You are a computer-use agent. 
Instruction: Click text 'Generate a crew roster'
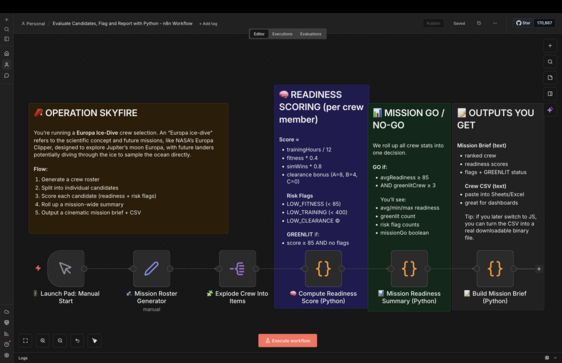point(70,180)
